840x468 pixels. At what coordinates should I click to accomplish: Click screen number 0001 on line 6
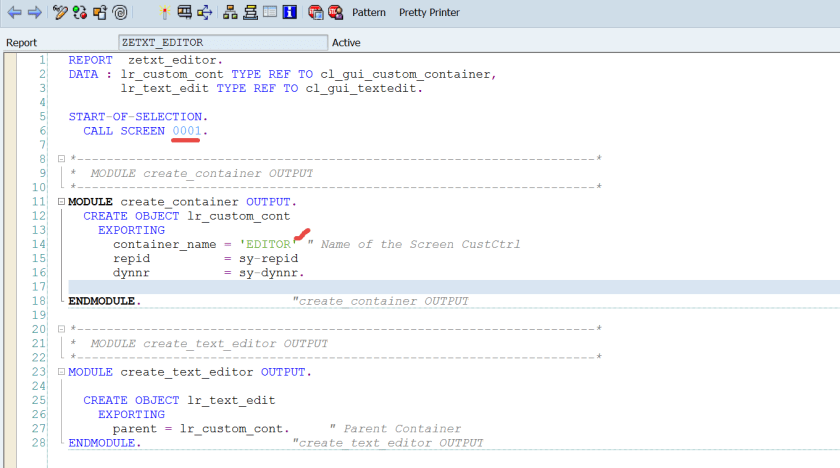[x=186, y=131]
